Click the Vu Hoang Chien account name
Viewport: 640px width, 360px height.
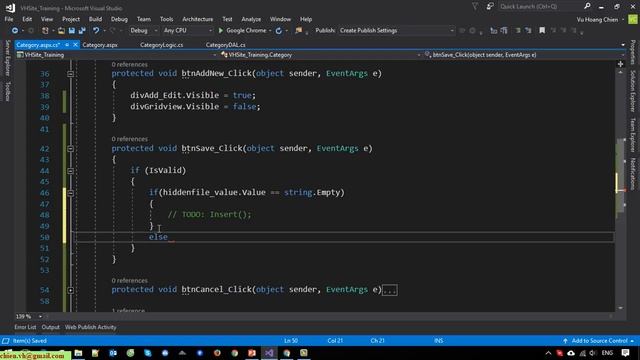click(597, 19)
